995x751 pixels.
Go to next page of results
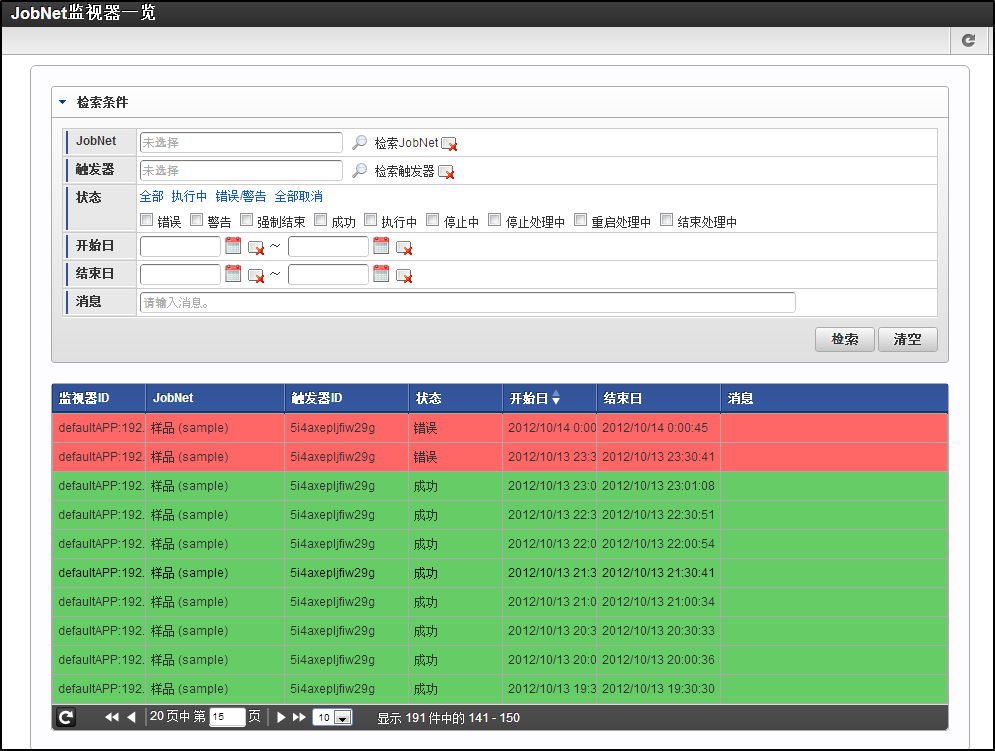pos(281,717)
